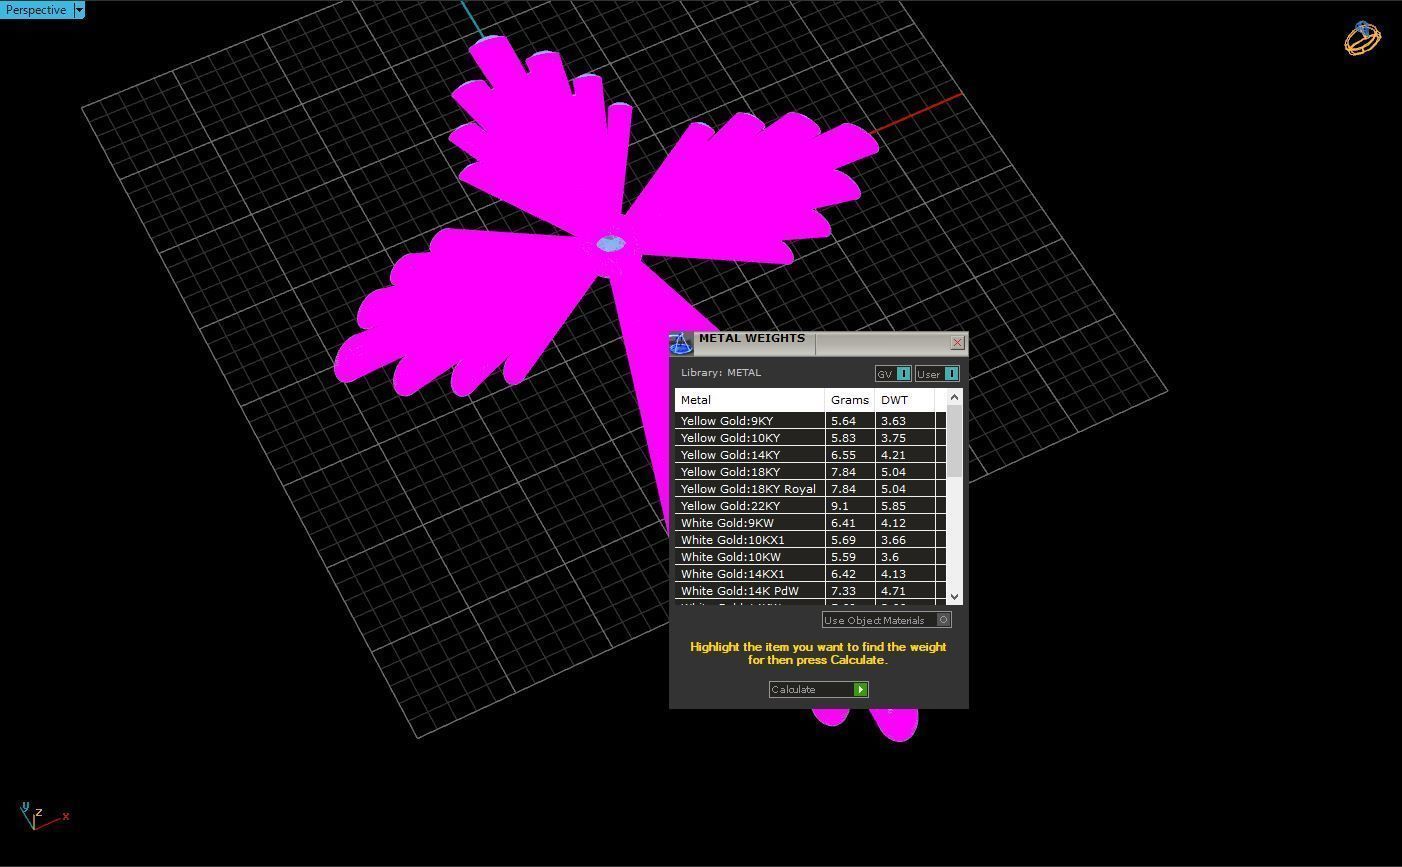Click the metal list scrollbar thumb
Viewport: 1402px width, 867px height.
tap(954, 441)
